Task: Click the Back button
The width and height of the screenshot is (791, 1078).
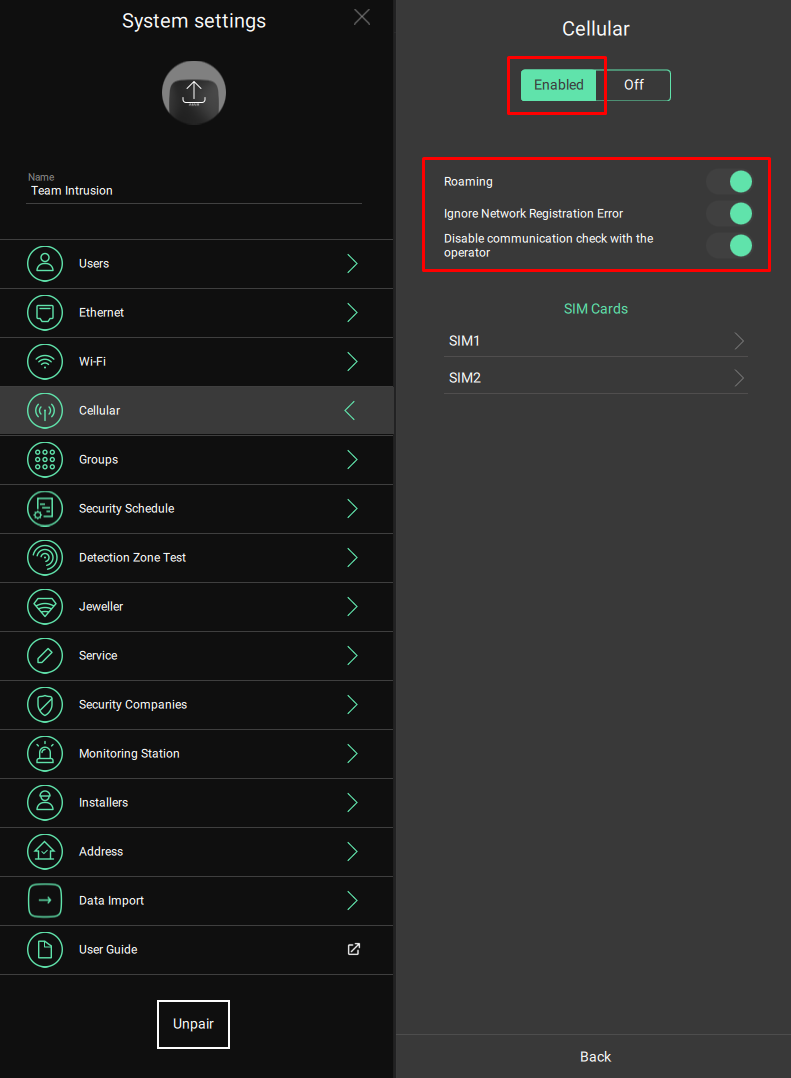Action: 595,1057
